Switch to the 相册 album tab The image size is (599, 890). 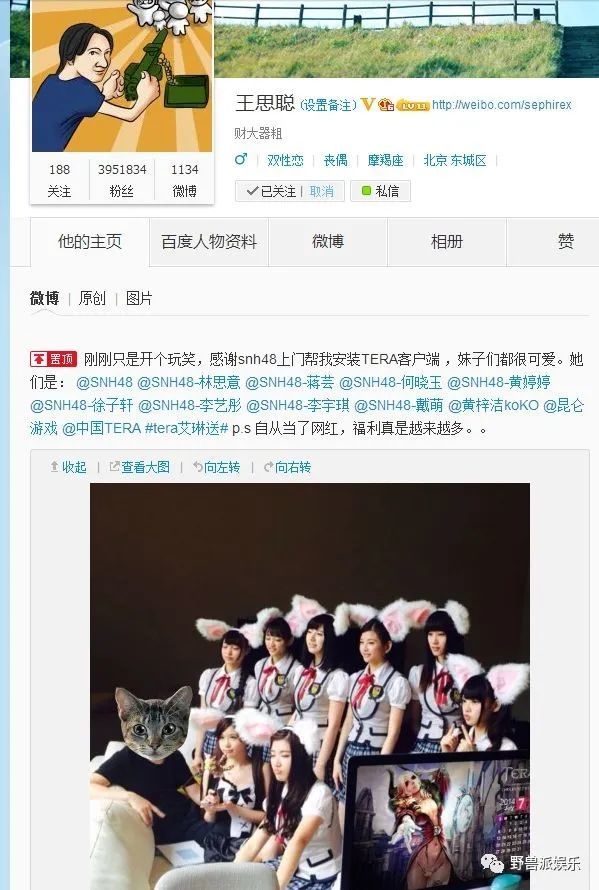pos(447,242)
